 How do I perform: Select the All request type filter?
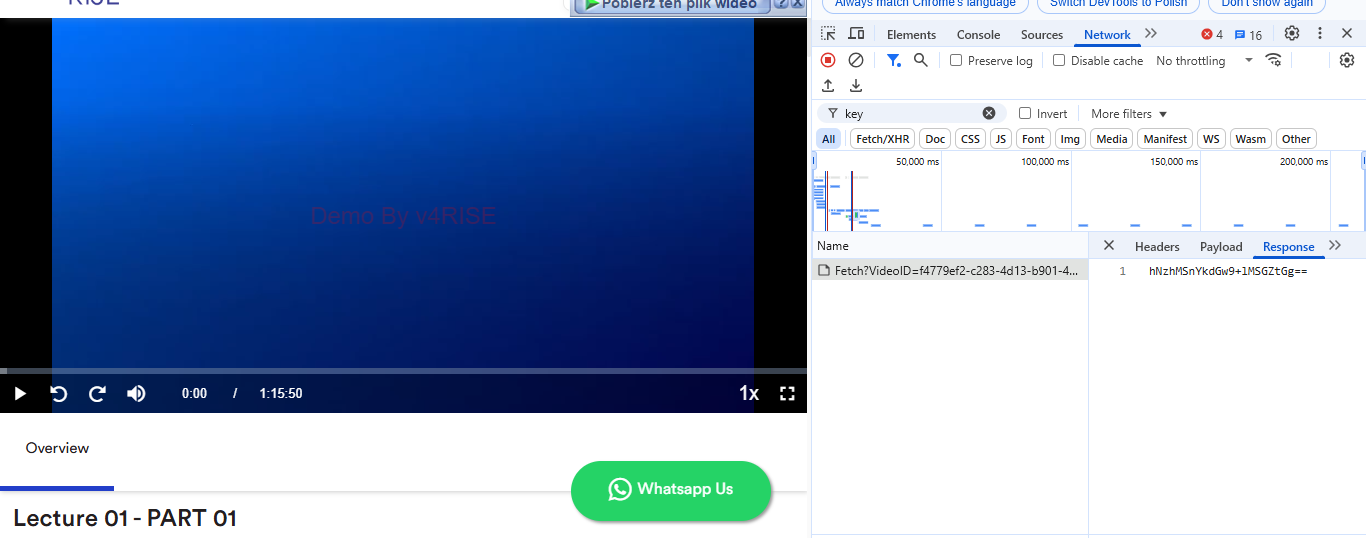[829, 139]
